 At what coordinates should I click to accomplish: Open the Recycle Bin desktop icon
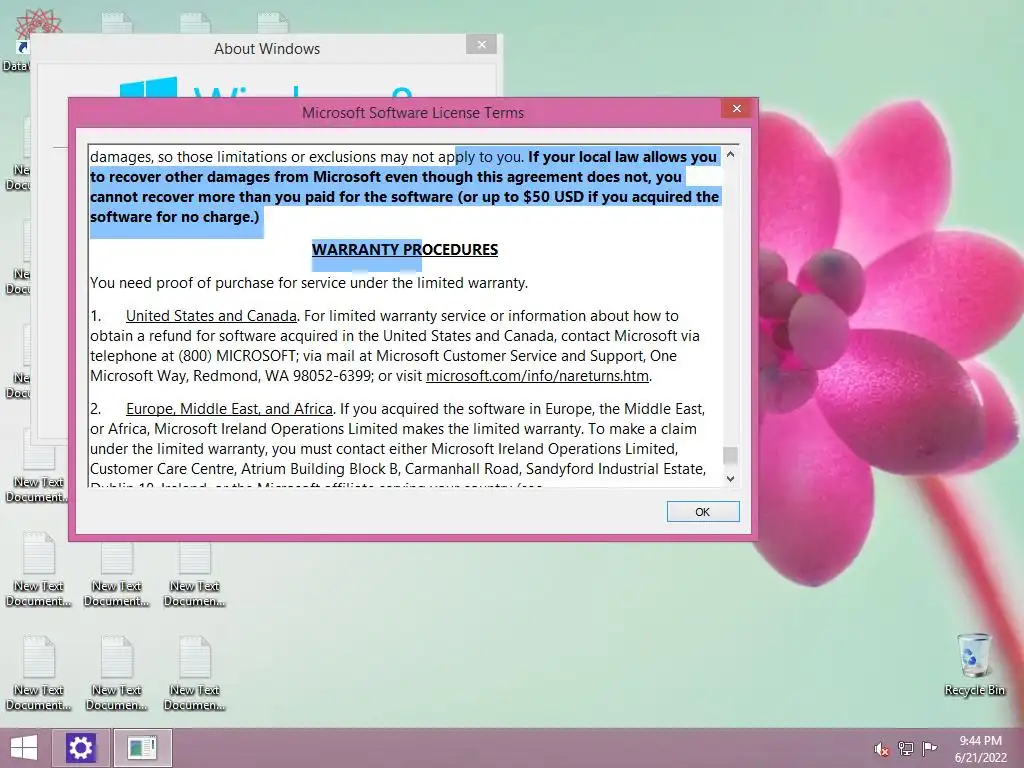coord(974,664)
